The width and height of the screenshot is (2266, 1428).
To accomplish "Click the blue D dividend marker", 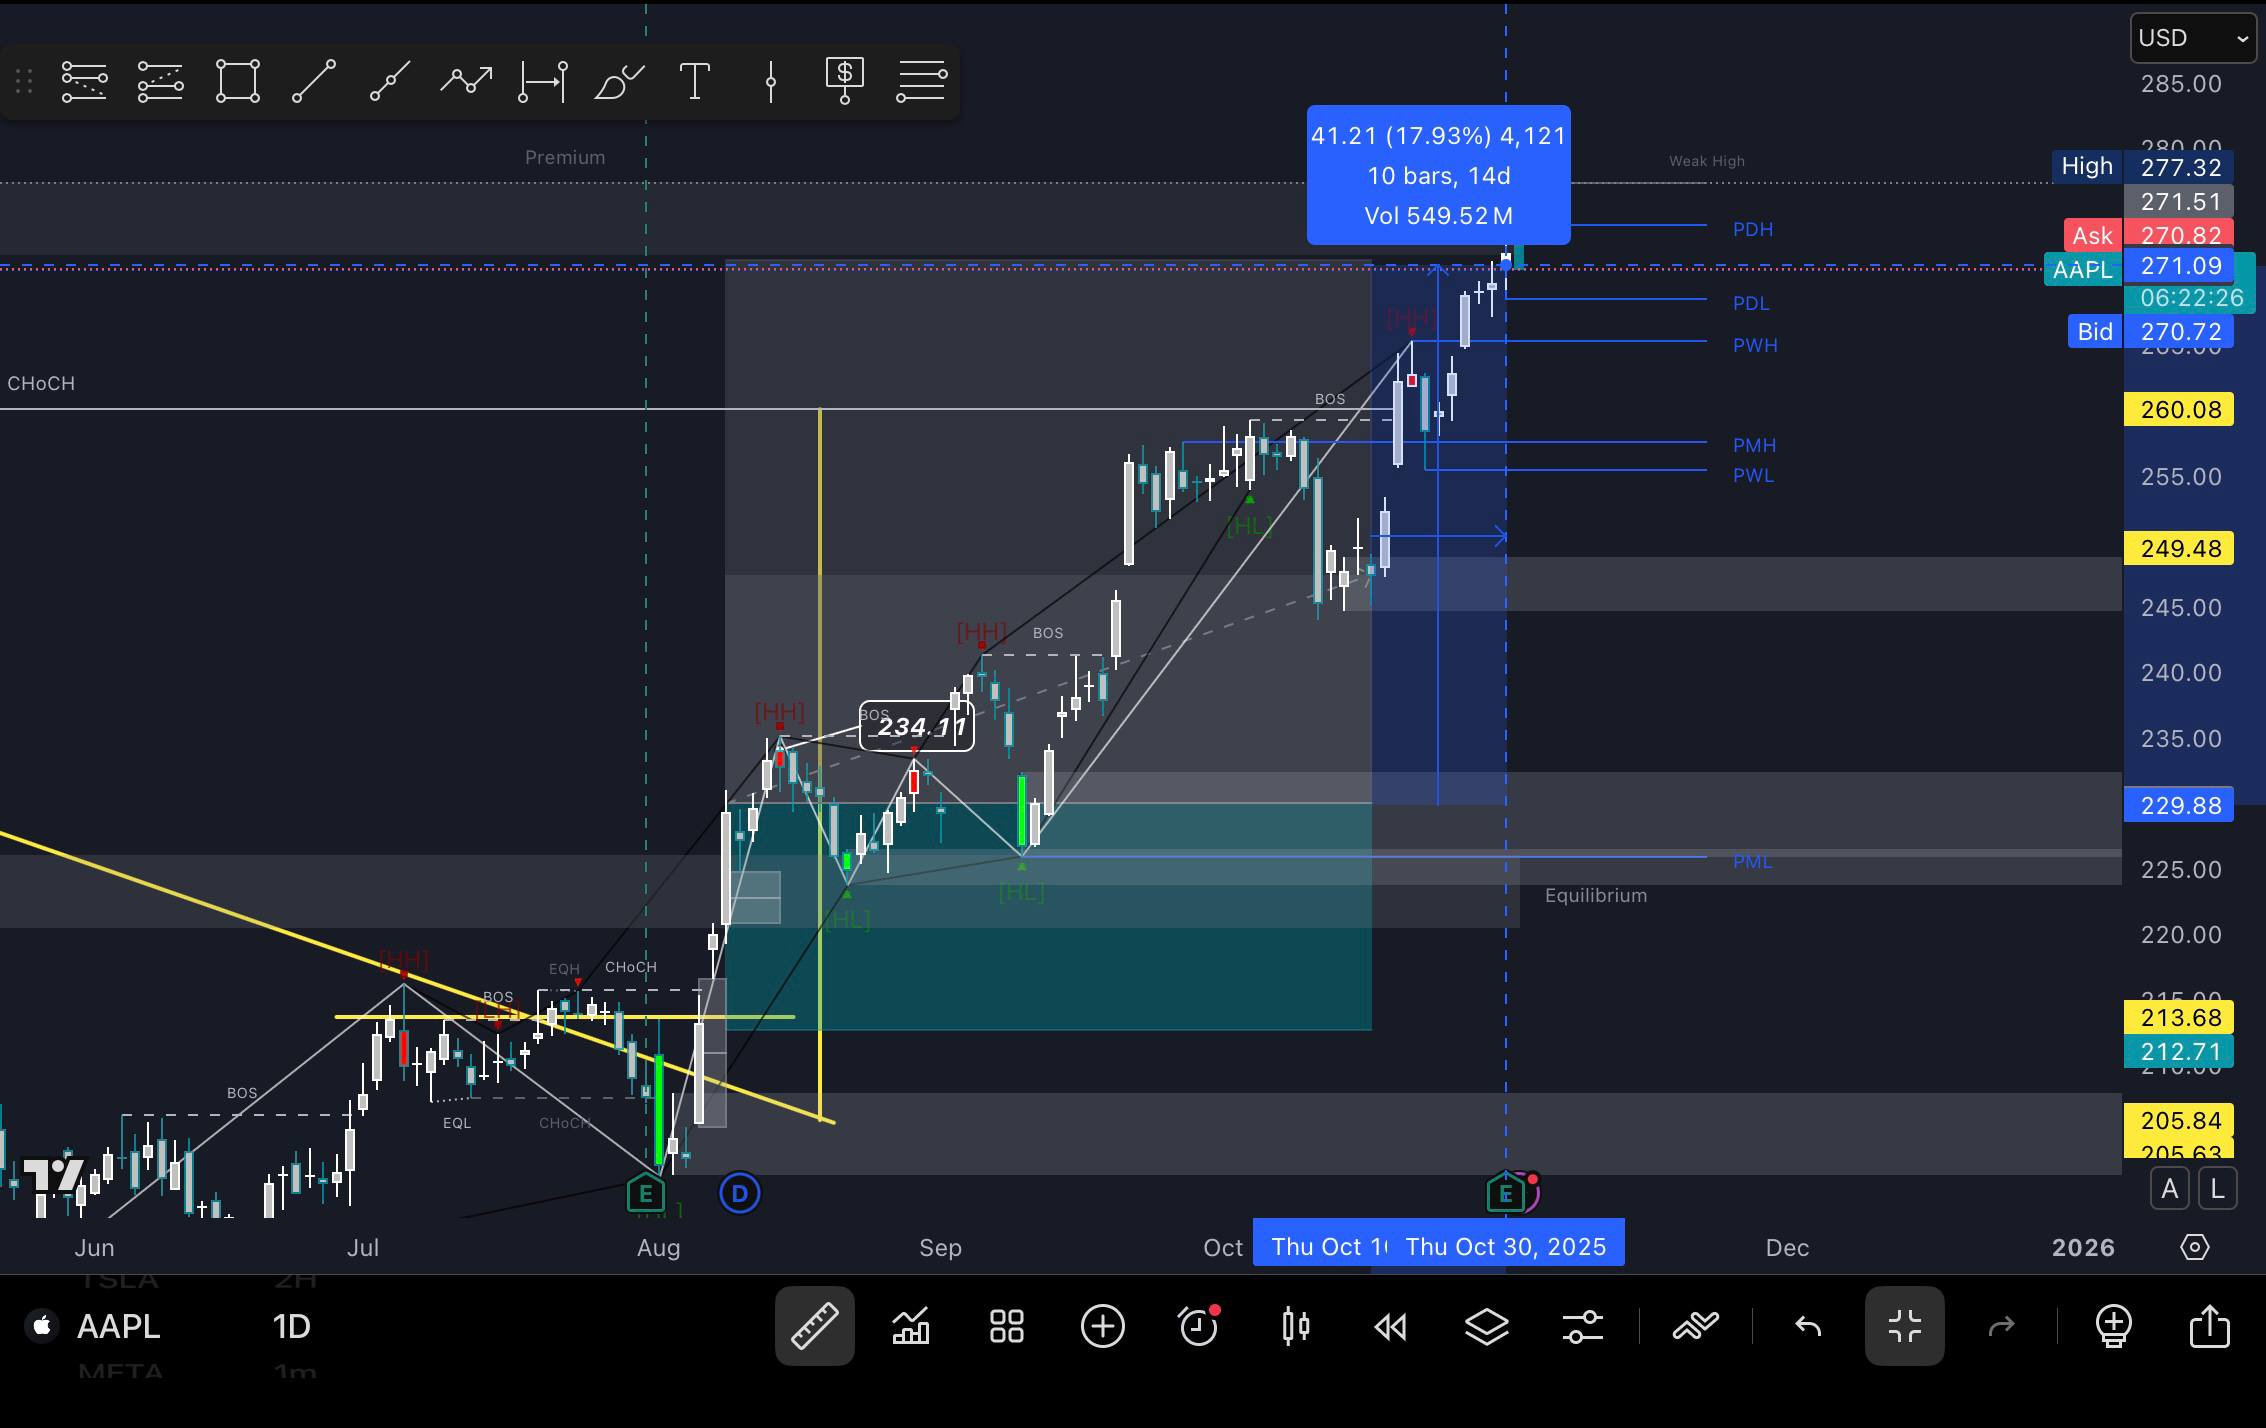I will click(740, 1193).
